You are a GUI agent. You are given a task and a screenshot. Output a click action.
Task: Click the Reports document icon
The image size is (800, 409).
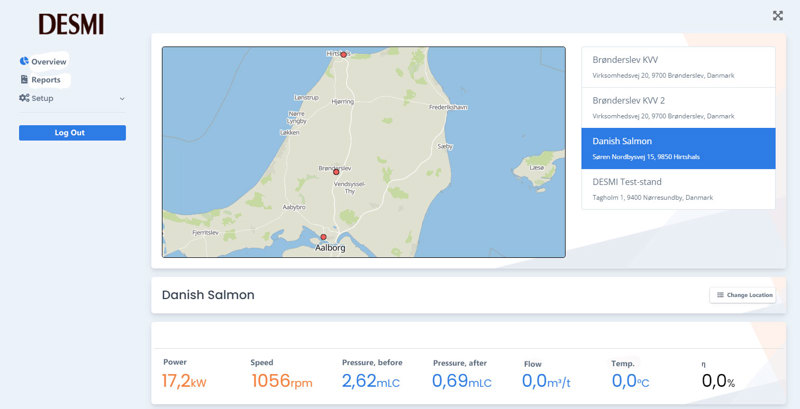tap(24, 80)
